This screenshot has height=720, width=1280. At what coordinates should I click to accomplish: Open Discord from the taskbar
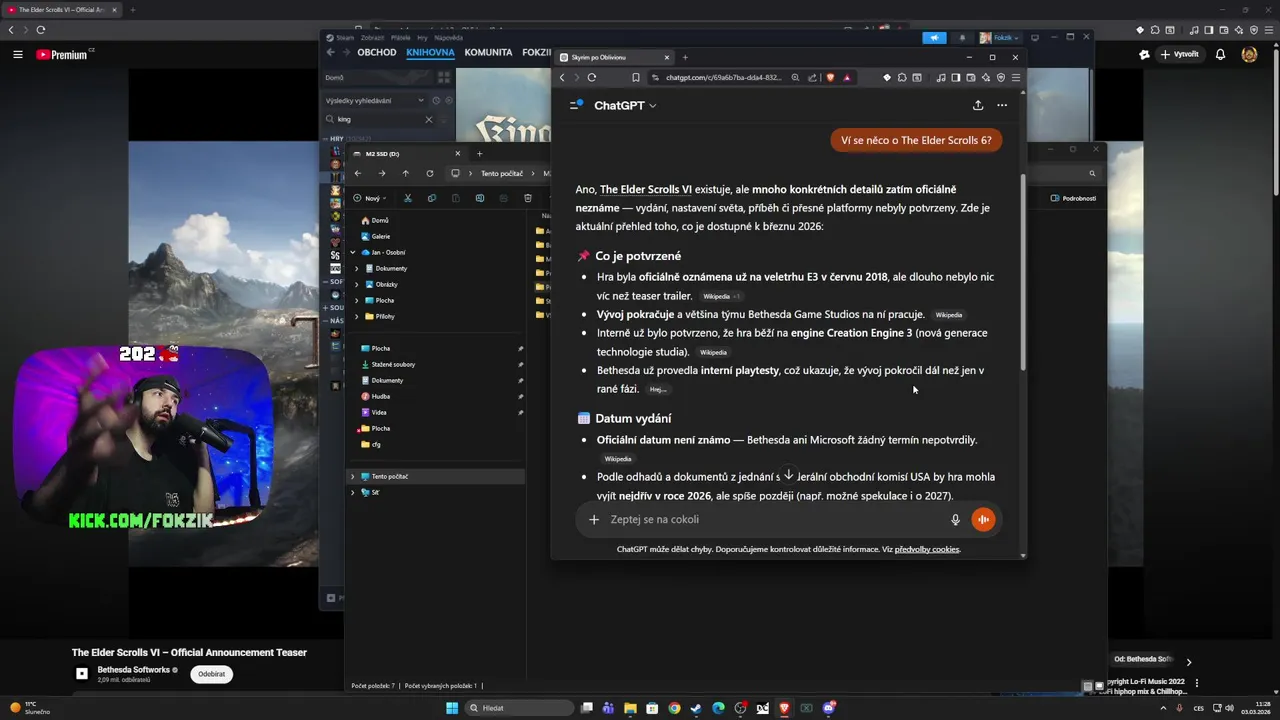(828, 708)
